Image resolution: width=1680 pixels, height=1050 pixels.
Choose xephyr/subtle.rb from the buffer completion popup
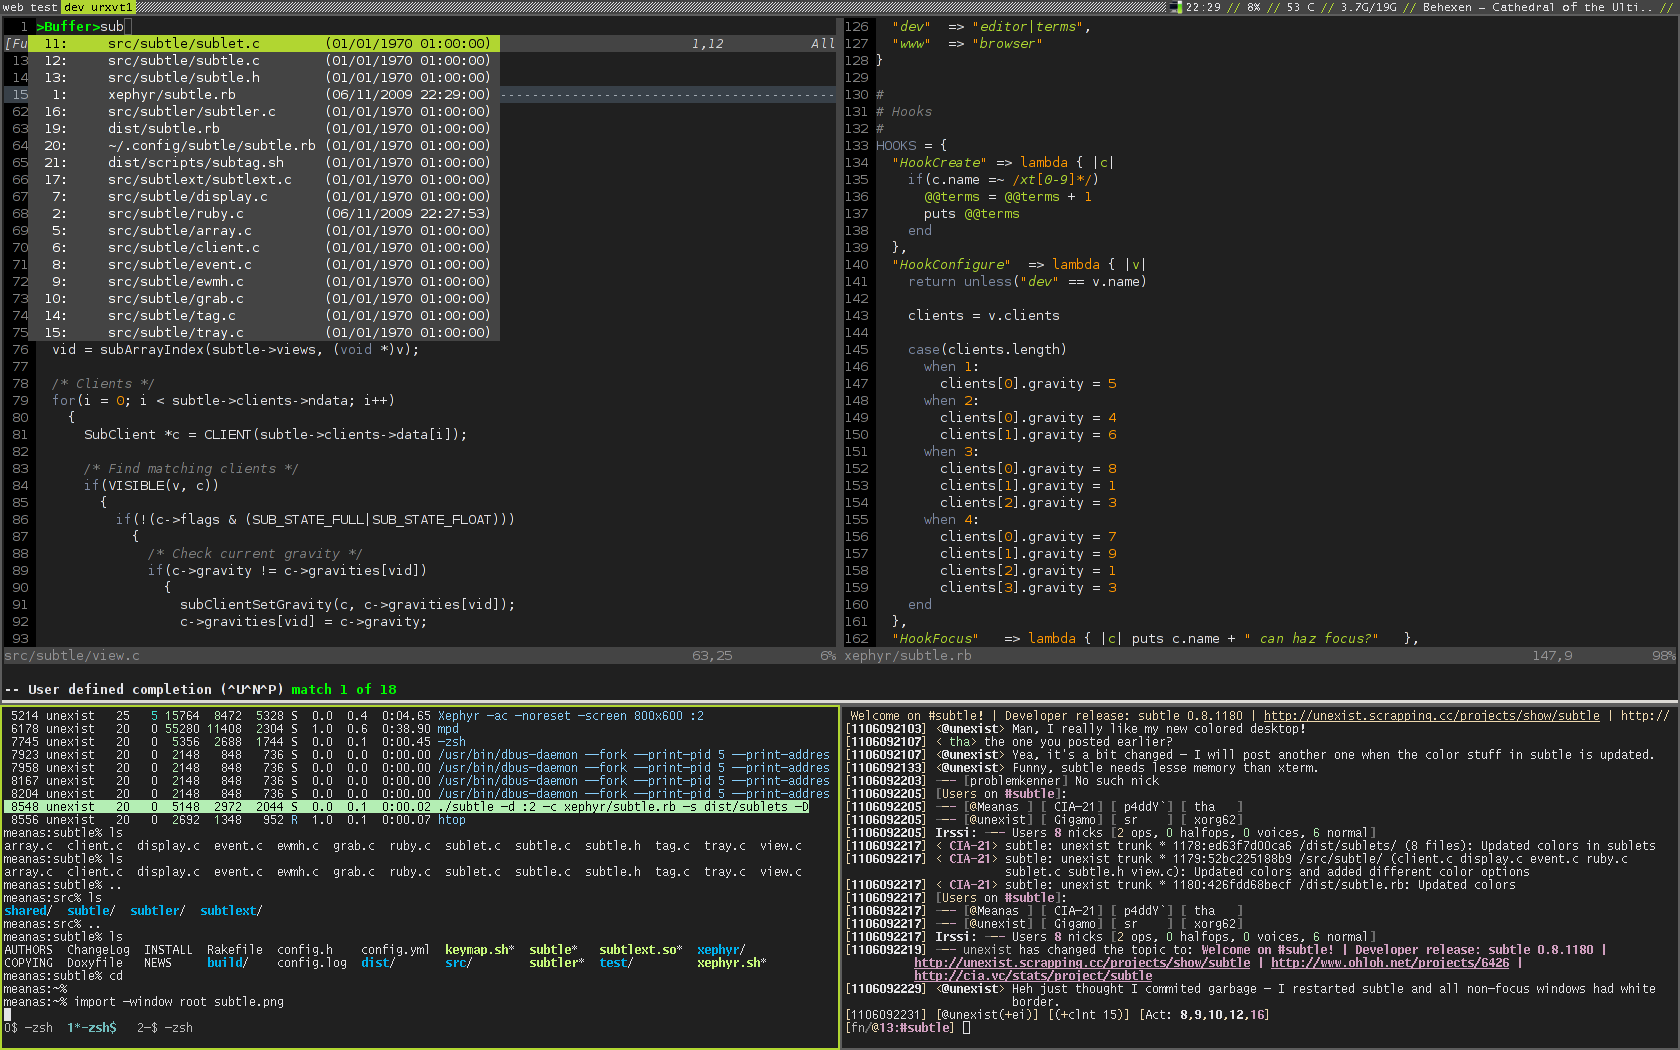coord(172,95)
